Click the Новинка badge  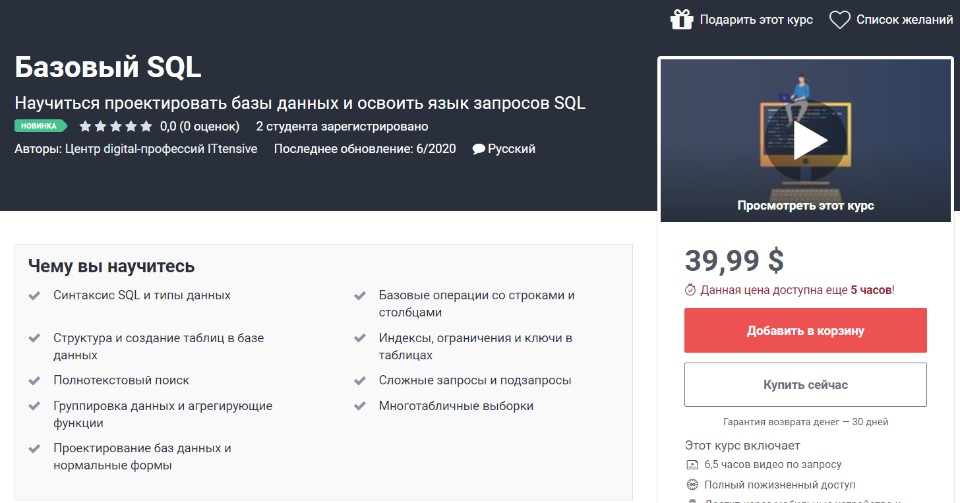click(40, 126)
